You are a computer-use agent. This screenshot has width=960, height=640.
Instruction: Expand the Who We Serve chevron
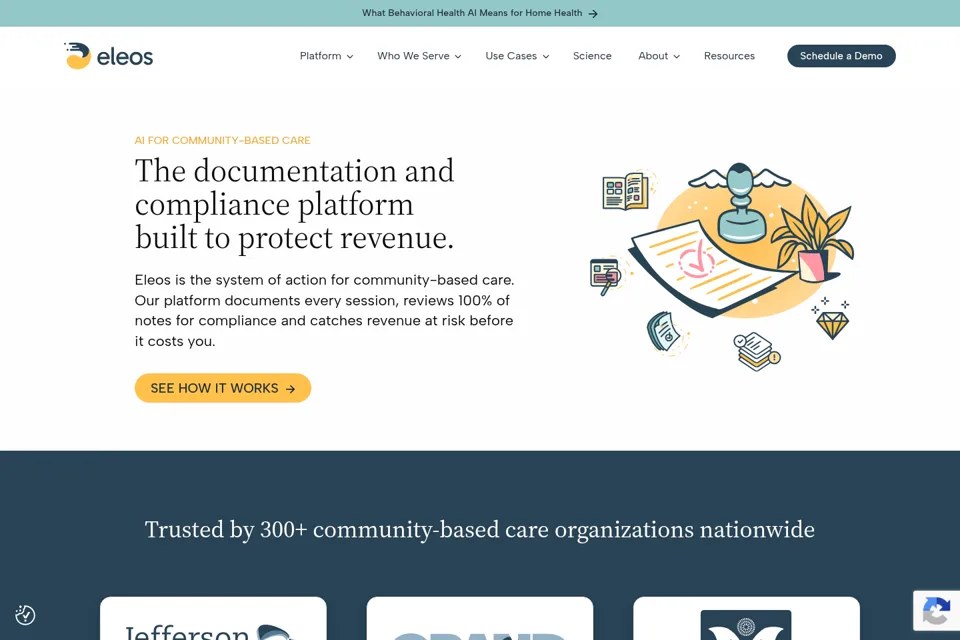458,56
